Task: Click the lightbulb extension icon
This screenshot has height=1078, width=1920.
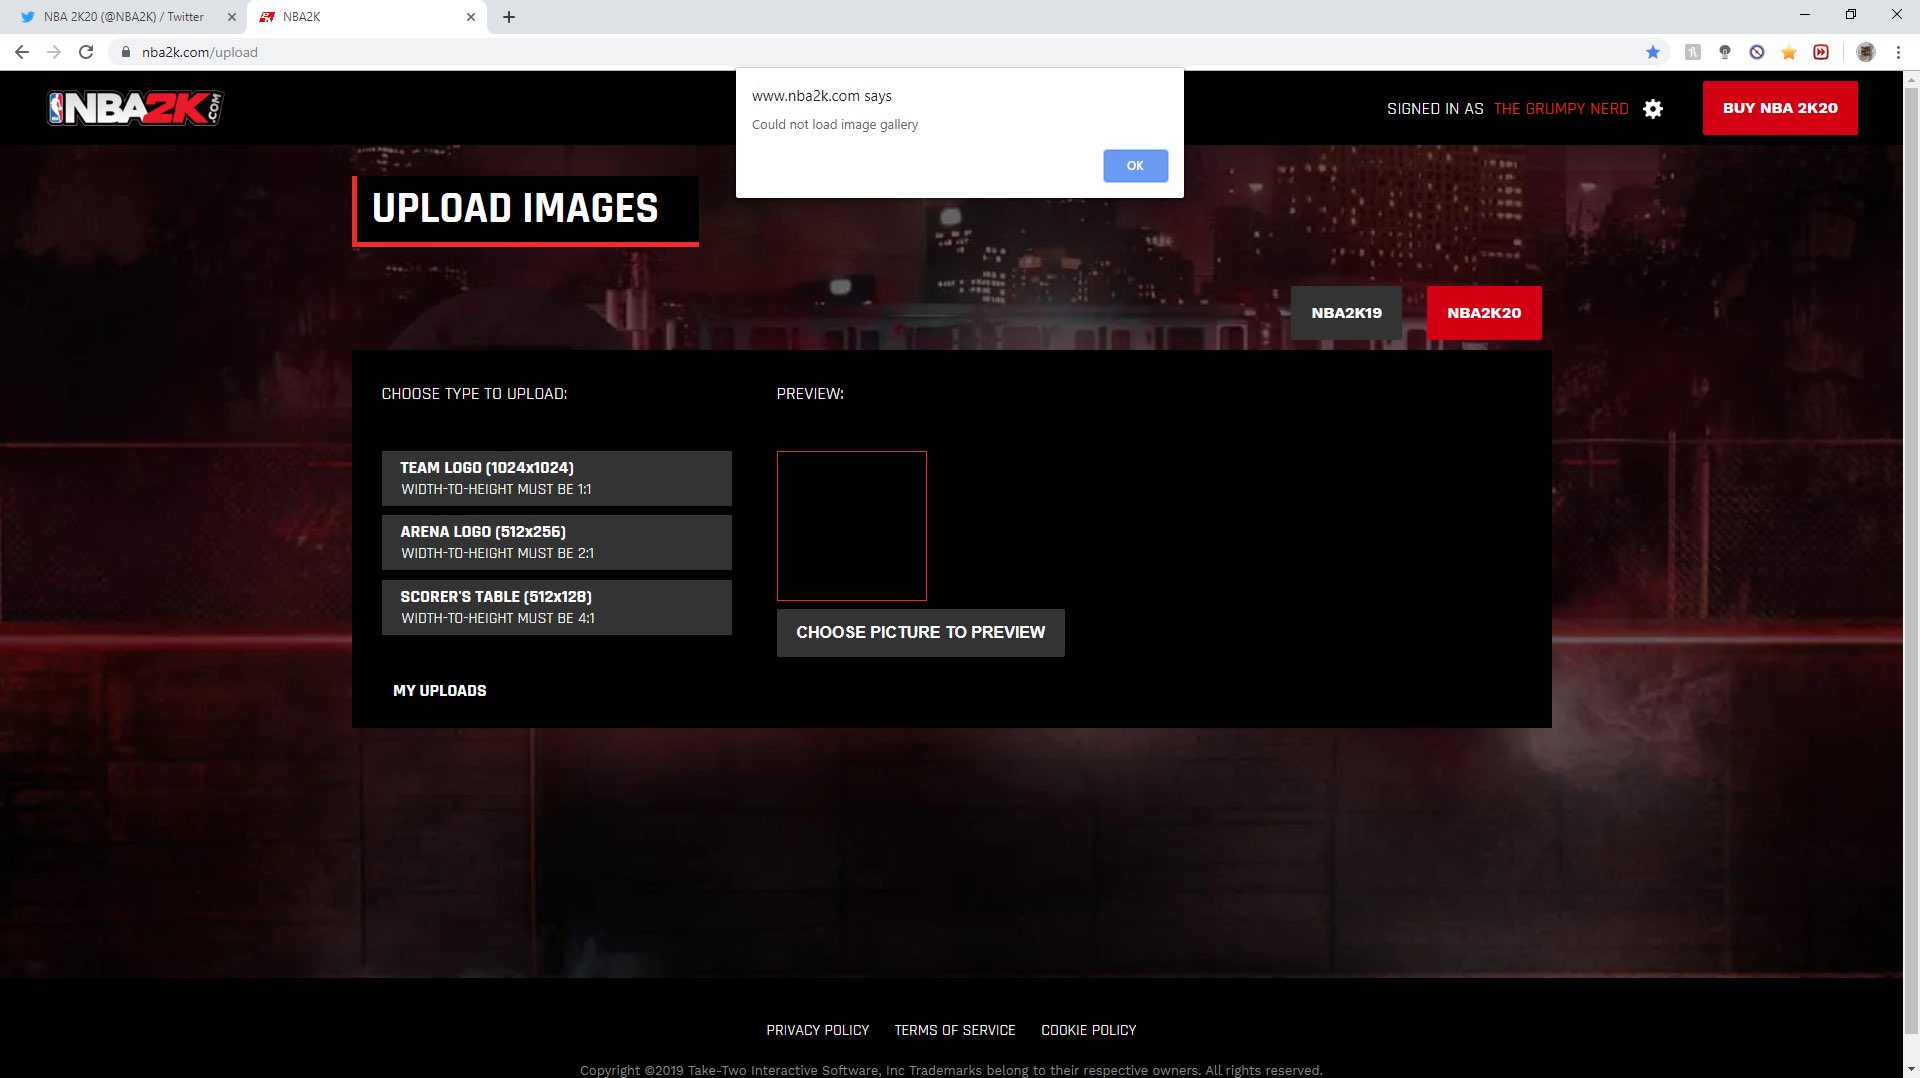Action: (x=1725, y=52)
